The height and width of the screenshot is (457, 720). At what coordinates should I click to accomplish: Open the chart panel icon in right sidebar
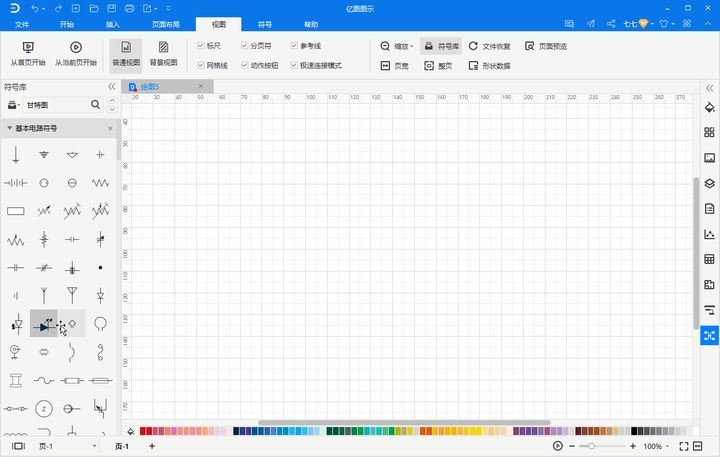[x=709, y=234]
